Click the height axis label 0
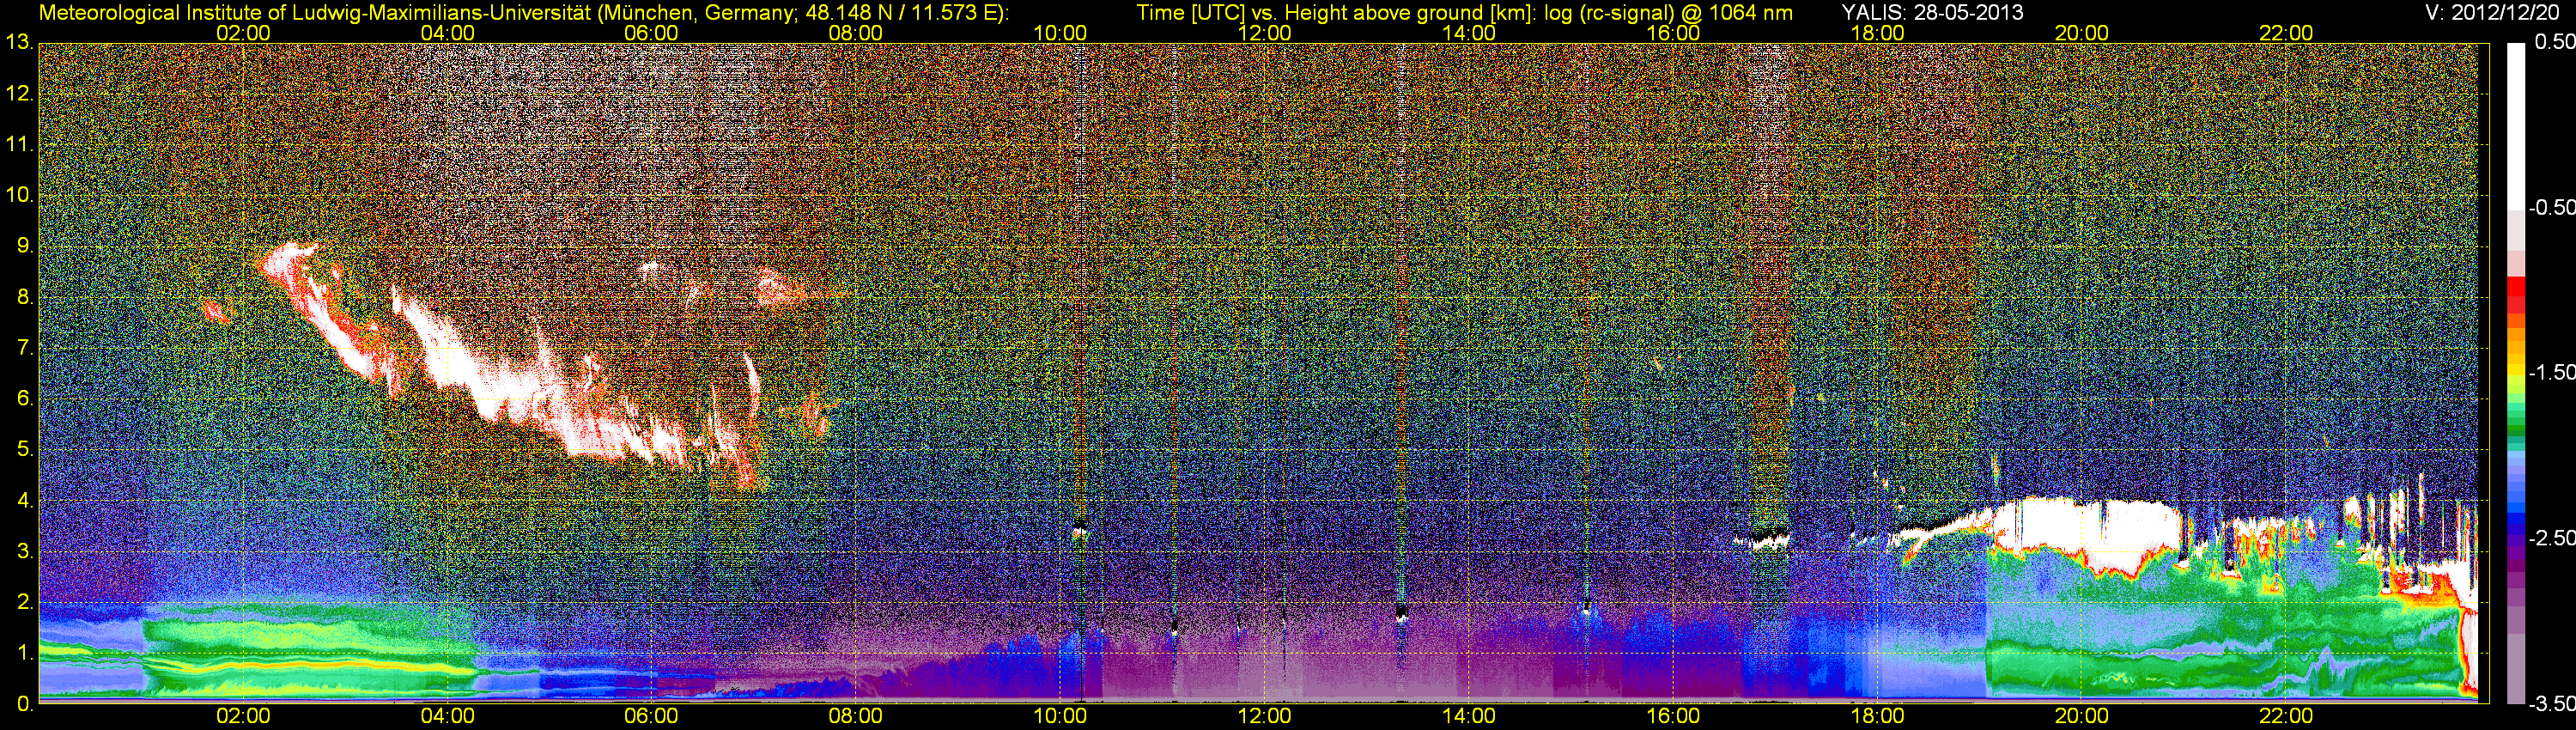 pyautogui.click(x=24, y=704)
